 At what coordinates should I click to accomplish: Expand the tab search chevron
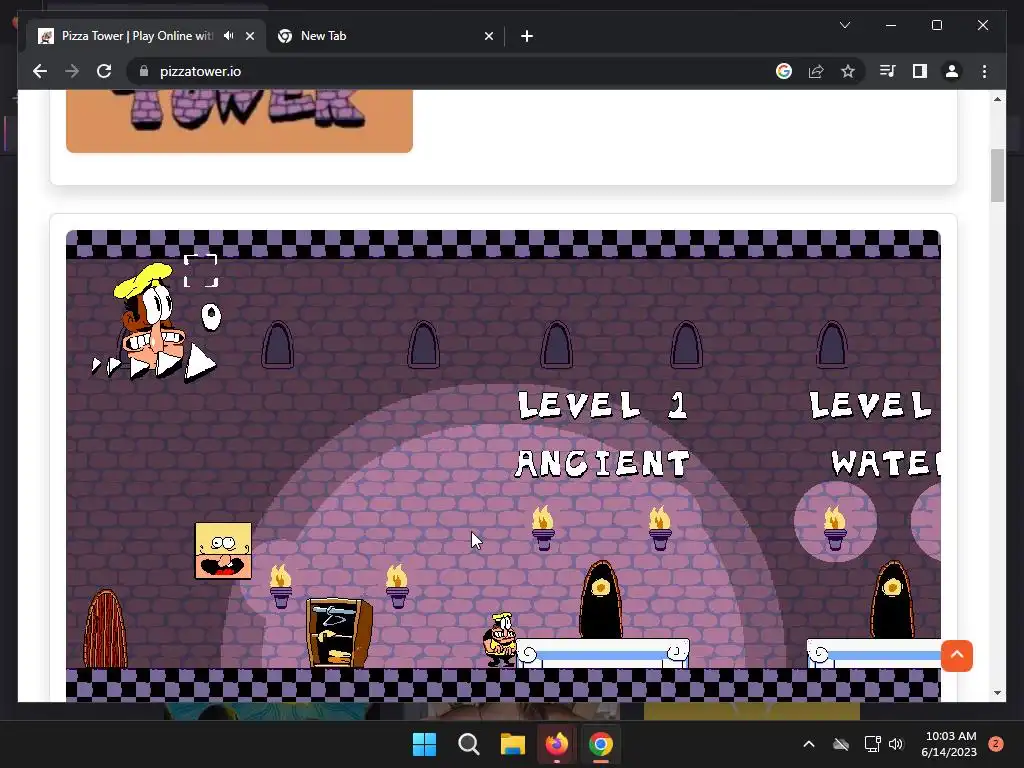click(844, 25)
